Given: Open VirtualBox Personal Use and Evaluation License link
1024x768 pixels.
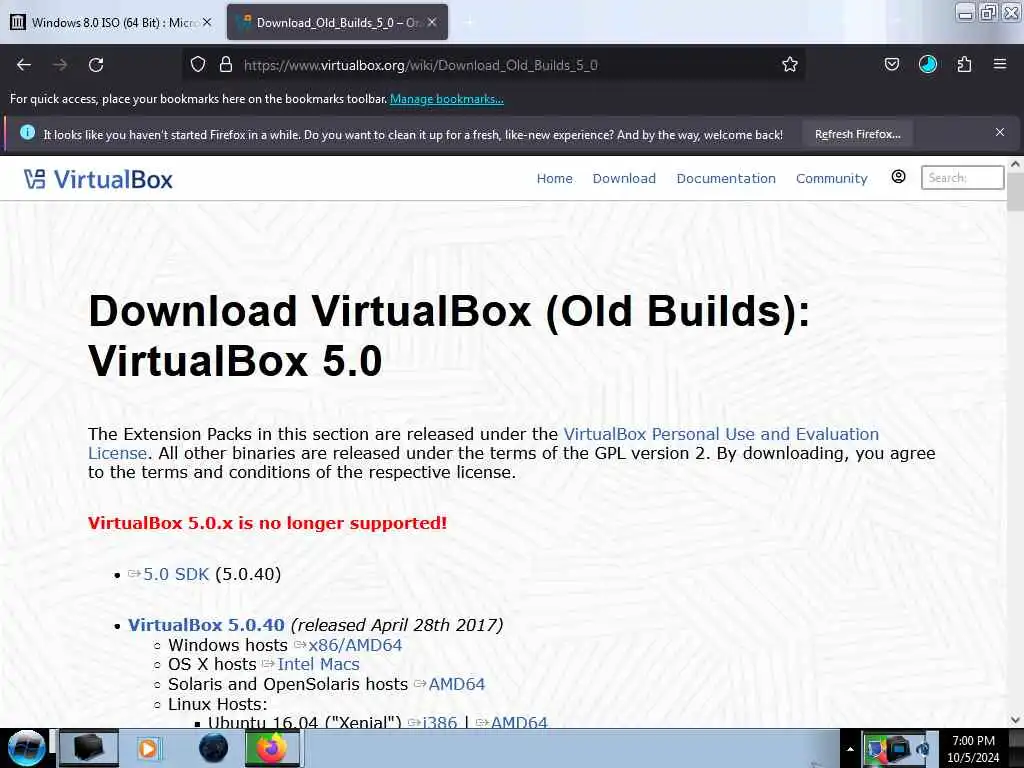Looking at the screenshot, I should pyautogui.click(x=484, y=443).
